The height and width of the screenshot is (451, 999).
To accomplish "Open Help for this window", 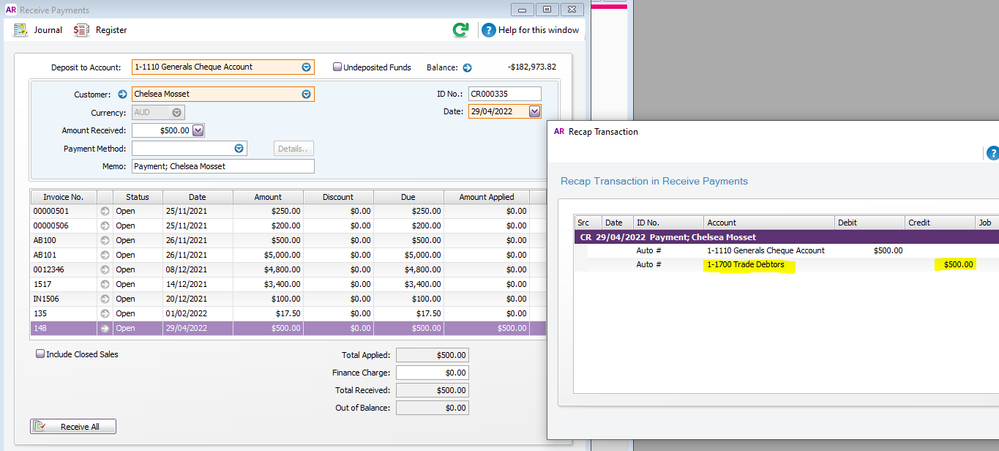I will [x=489, y=30].
